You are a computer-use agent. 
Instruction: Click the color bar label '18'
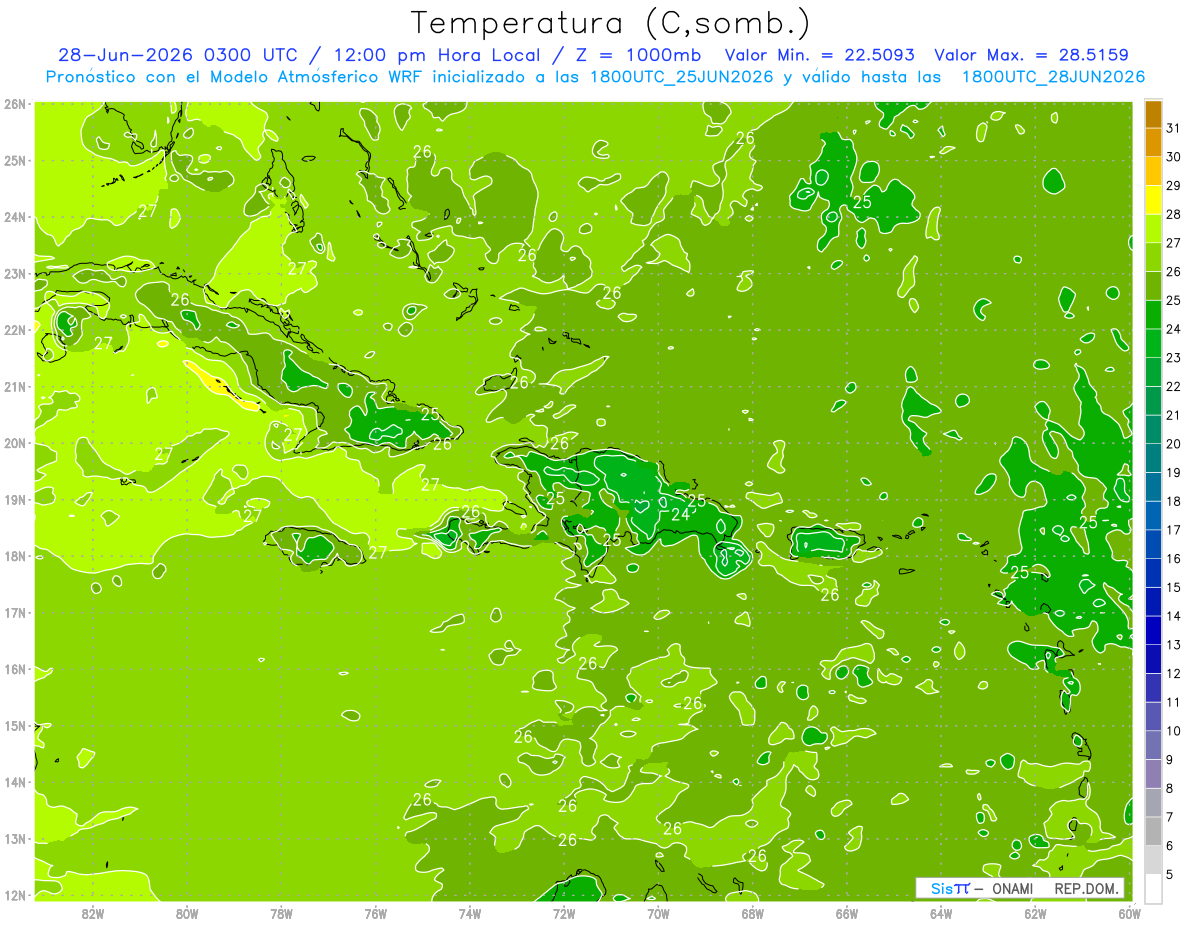point(1173,501)
